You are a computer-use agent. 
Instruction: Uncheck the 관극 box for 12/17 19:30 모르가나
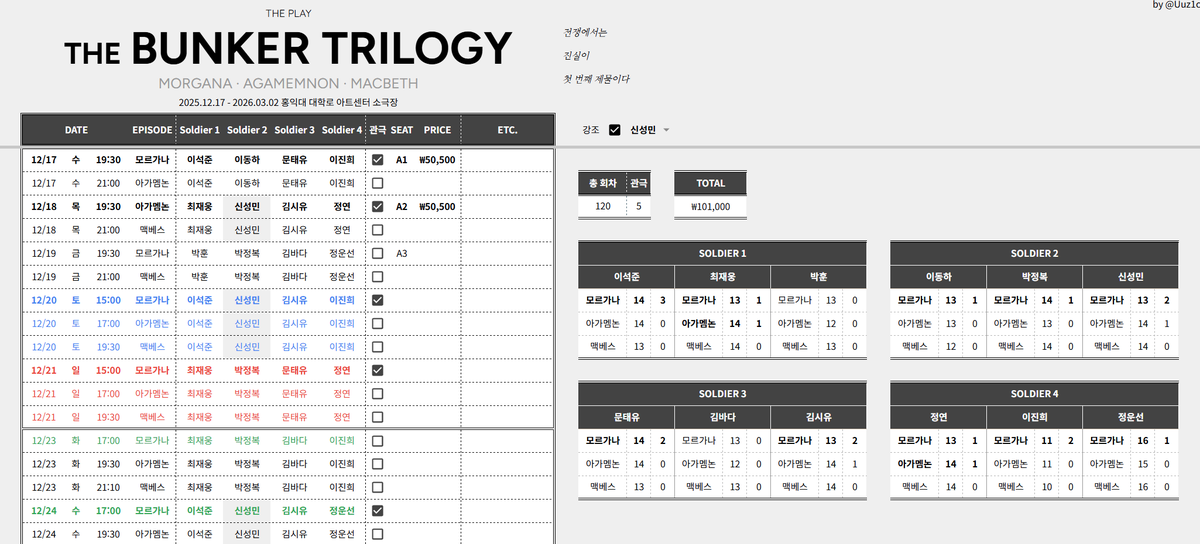378,160
